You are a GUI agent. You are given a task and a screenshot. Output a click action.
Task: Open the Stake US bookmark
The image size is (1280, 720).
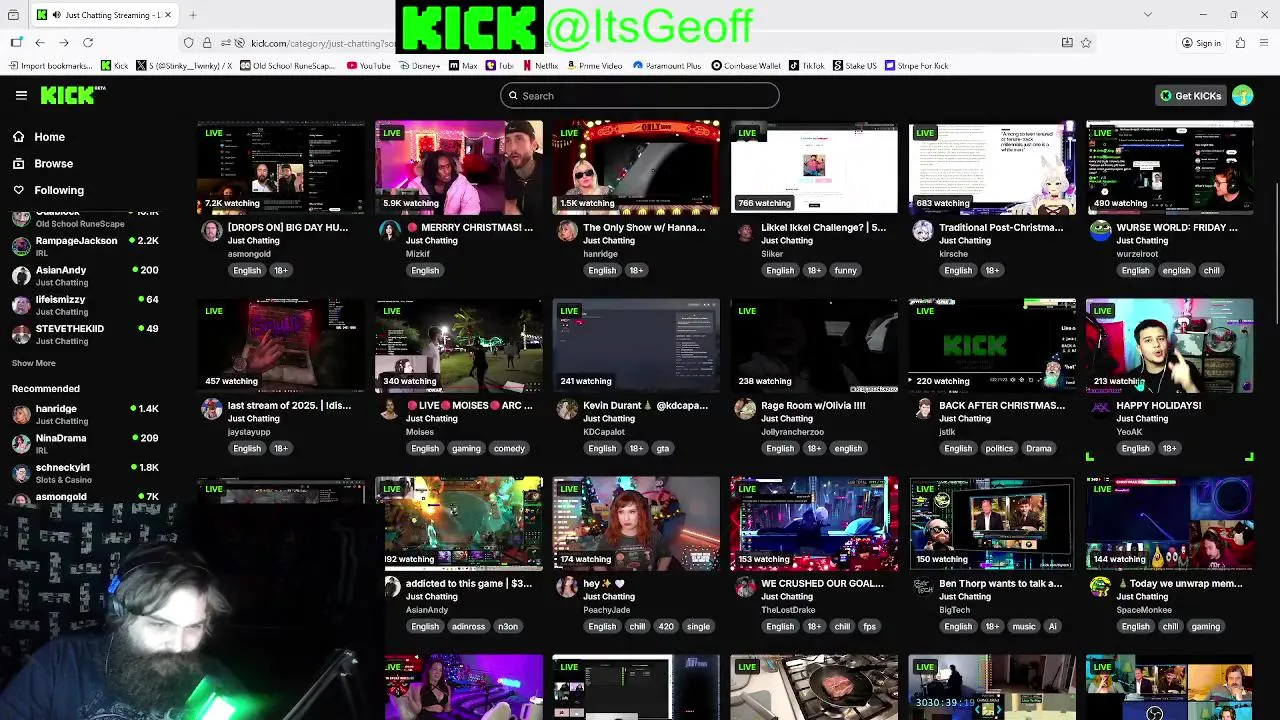coord(855,66)
